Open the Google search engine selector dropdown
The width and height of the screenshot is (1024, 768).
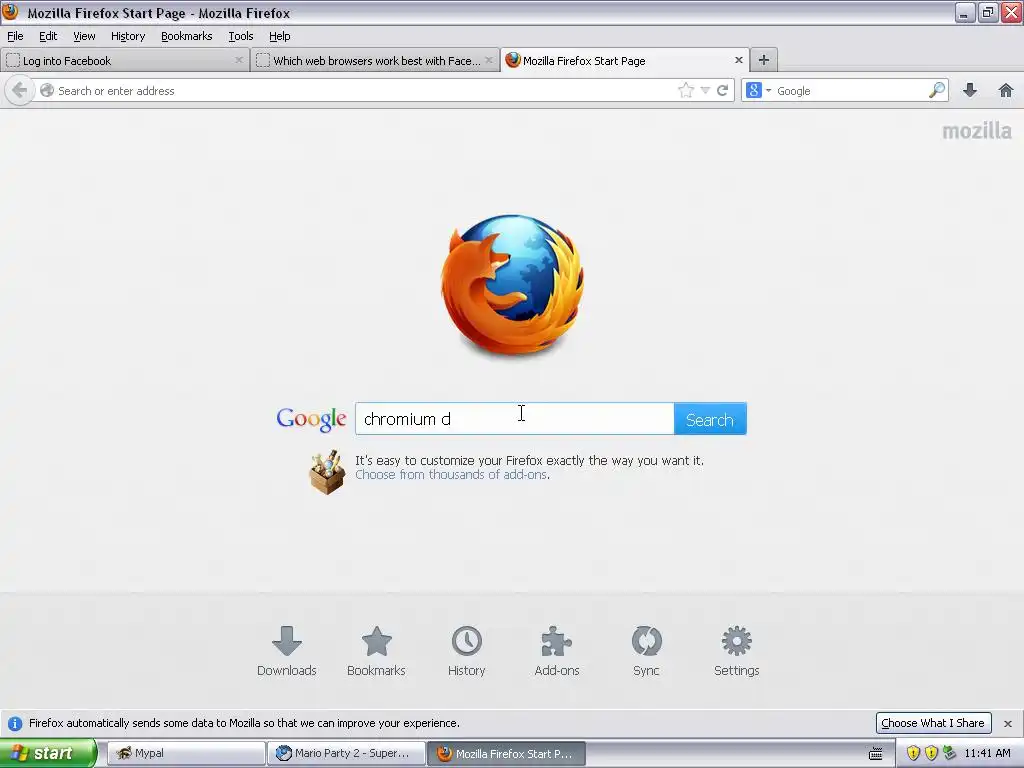tap(759, 90)
